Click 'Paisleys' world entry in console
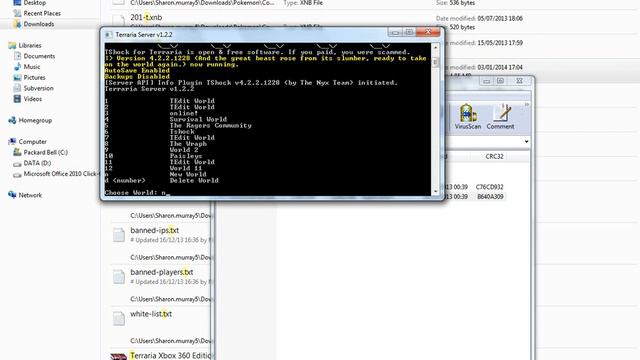 point(186,156)
